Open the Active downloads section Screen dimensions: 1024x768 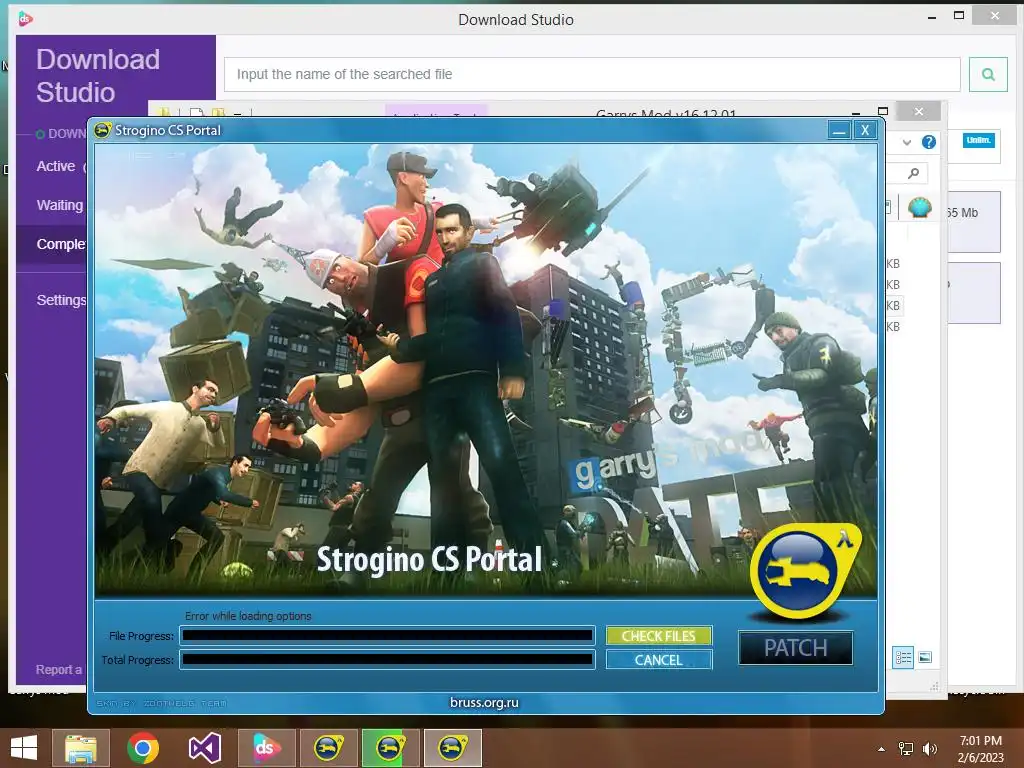56,167
